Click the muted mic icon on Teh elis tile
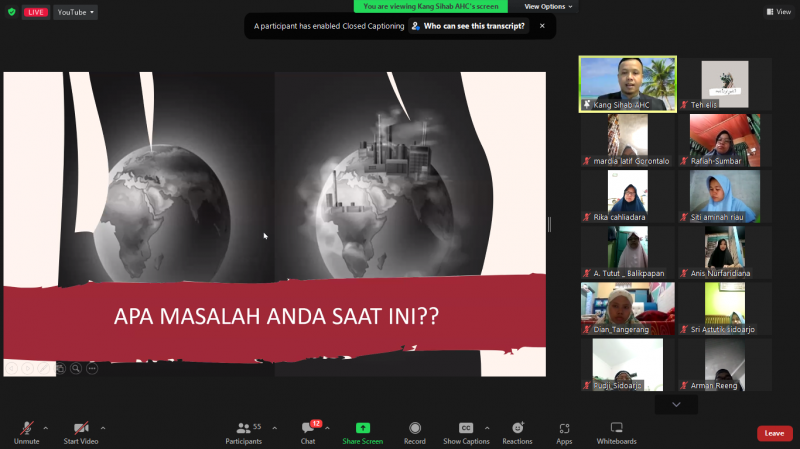 tap(684, 105)
